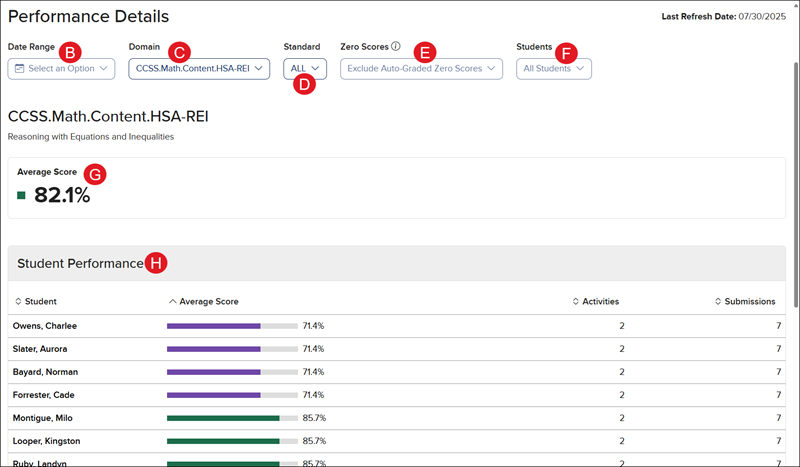The image size is (800, 467).
Task: Select student Owens, Charlee
Action: pyautogui.click(x=45, y=326)
